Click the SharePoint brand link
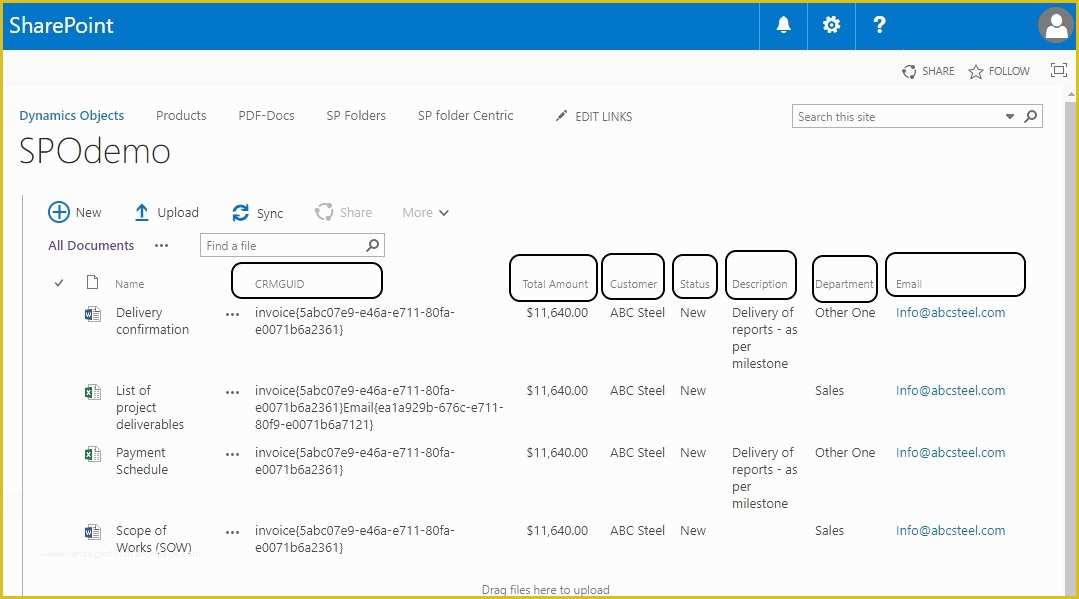The width and height of the screenshot is (1079, 599). tap(61, 25)
